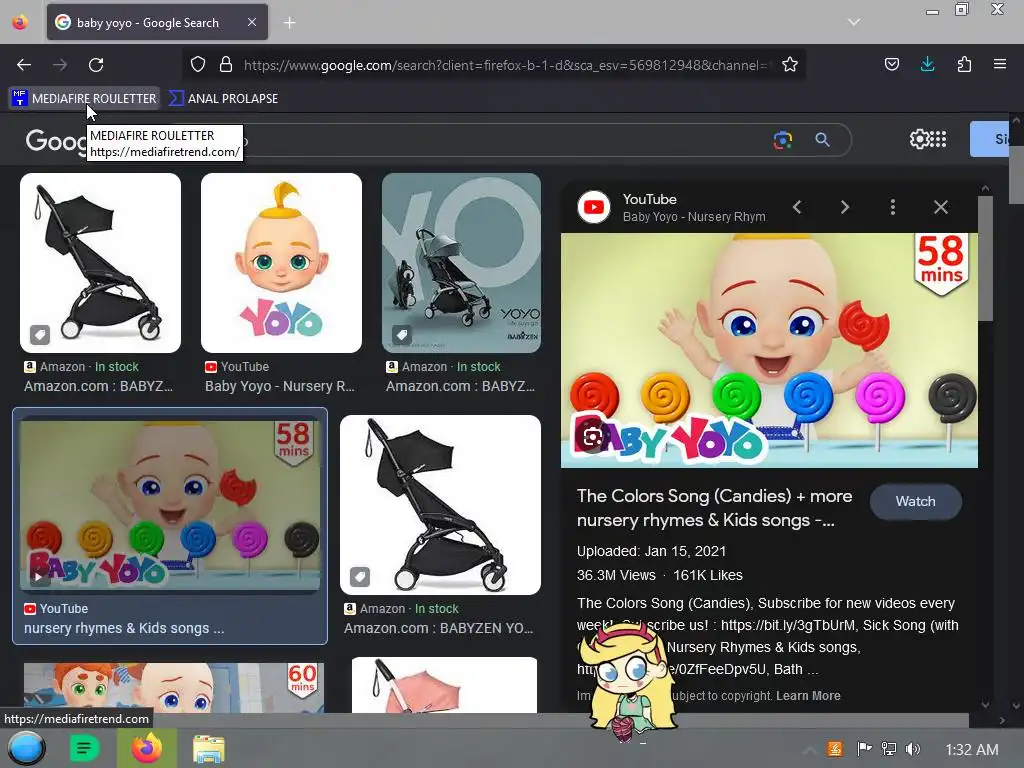Click the Learn More copyright link
Viewport: 1024px width, 768px height.
point(808,696)
